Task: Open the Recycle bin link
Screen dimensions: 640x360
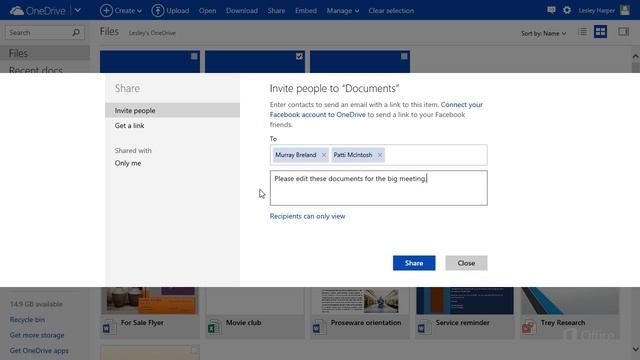Action: click(27, 320)
